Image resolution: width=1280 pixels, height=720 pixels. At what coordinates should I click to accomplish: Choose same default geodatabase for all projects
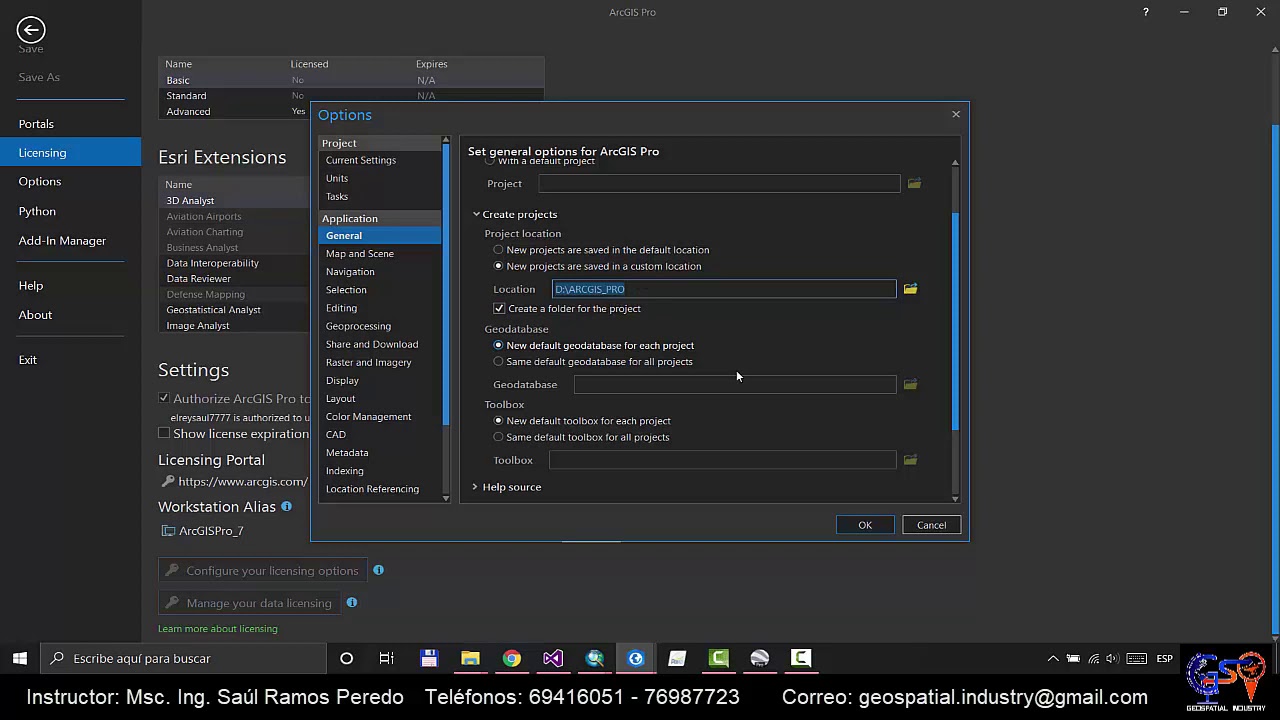click(499, 361)
